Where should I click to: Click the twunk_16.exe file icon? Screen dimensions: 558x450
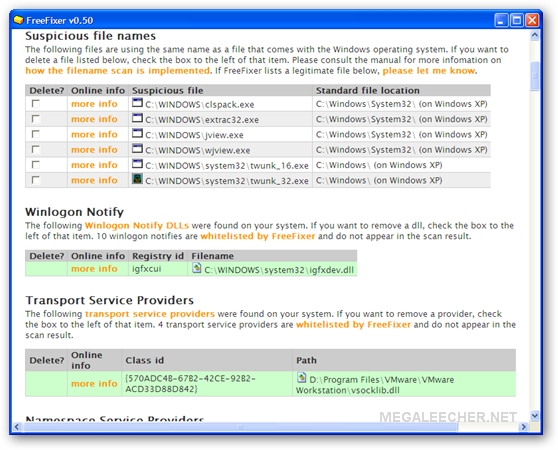137,164
